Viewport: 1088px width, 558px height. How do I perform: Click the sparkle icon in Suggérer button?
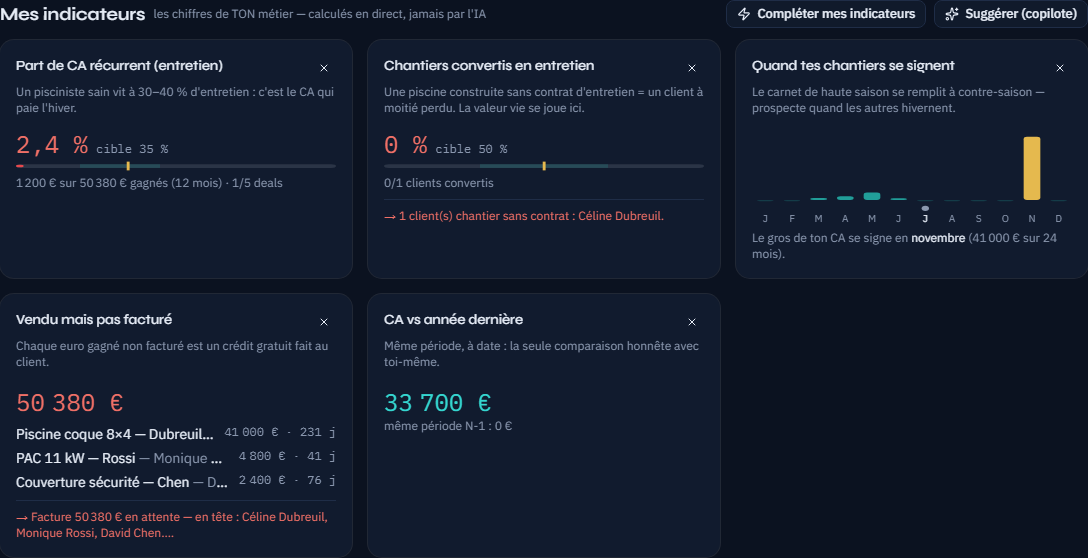(952, 14)
